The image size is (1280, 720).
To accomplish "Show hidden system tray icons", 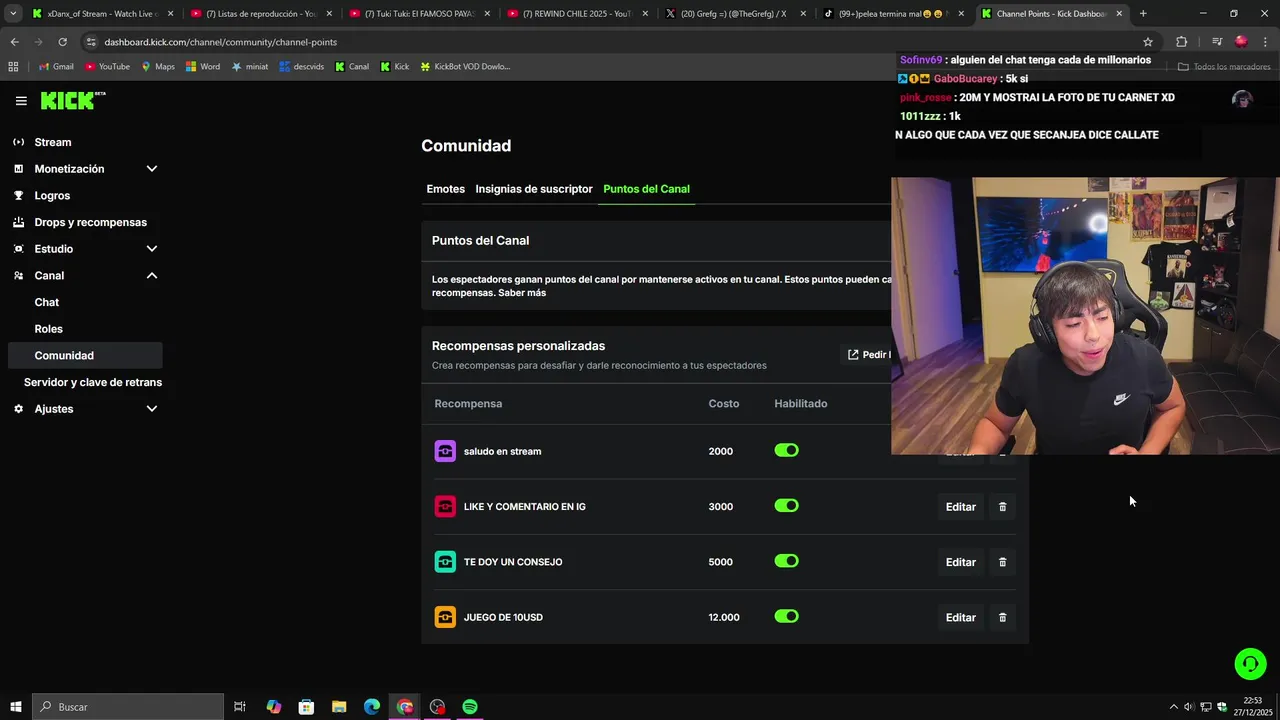I will 1173,707.
